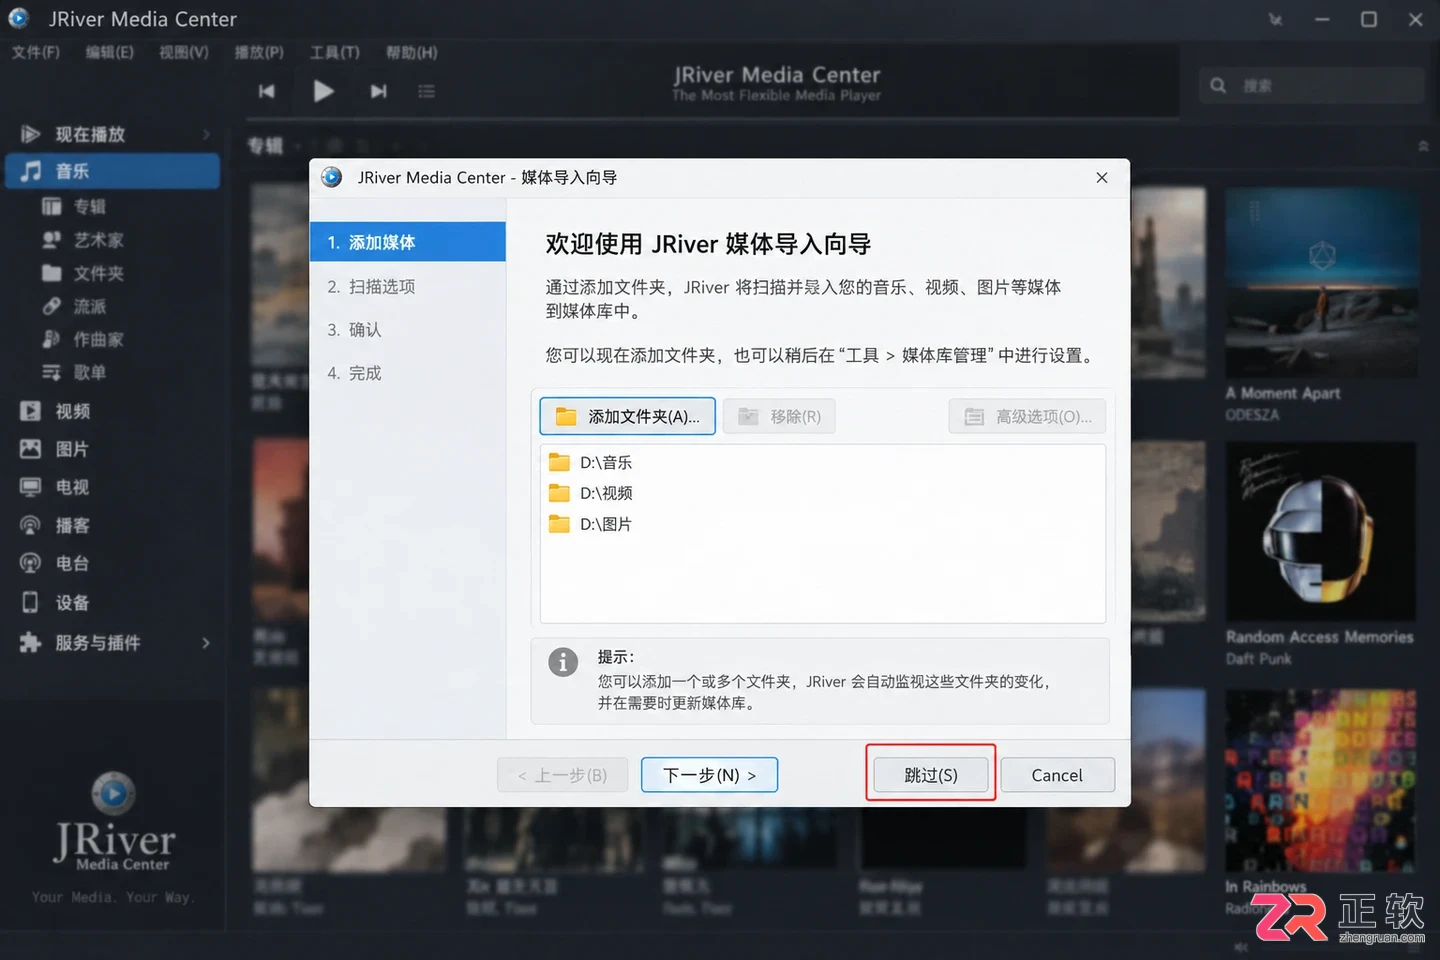Expand the 现在播放 chevron arrow
Screen dimensions: 1440x960
click(206, 134)
